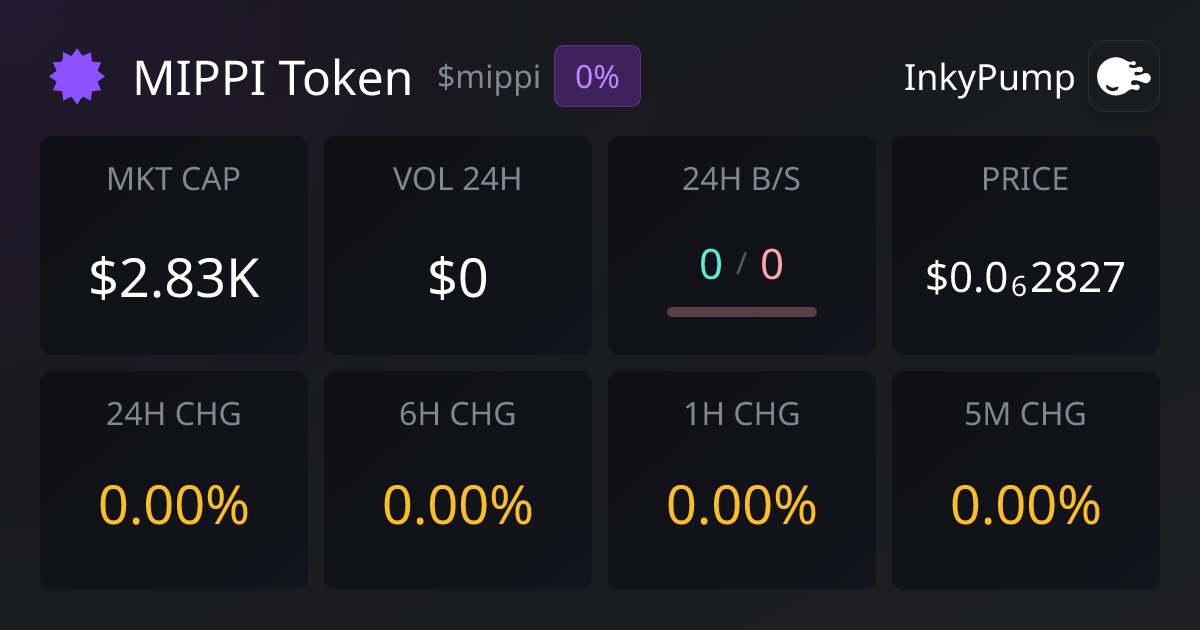Select the MKT CAP stats card
This screenshot has width=1200, height=630.
[x=174, y=245]
